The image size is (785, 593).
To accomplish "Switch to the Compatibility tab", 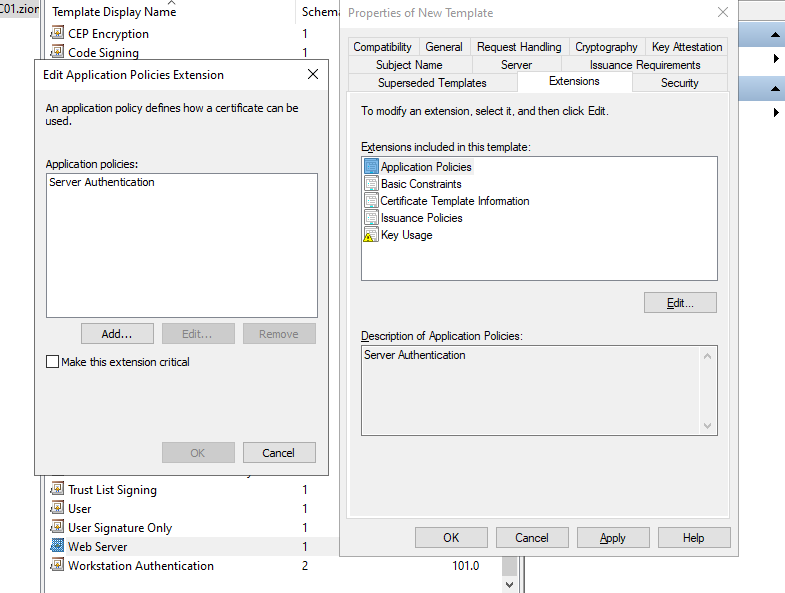I will (x=382, y=47).
